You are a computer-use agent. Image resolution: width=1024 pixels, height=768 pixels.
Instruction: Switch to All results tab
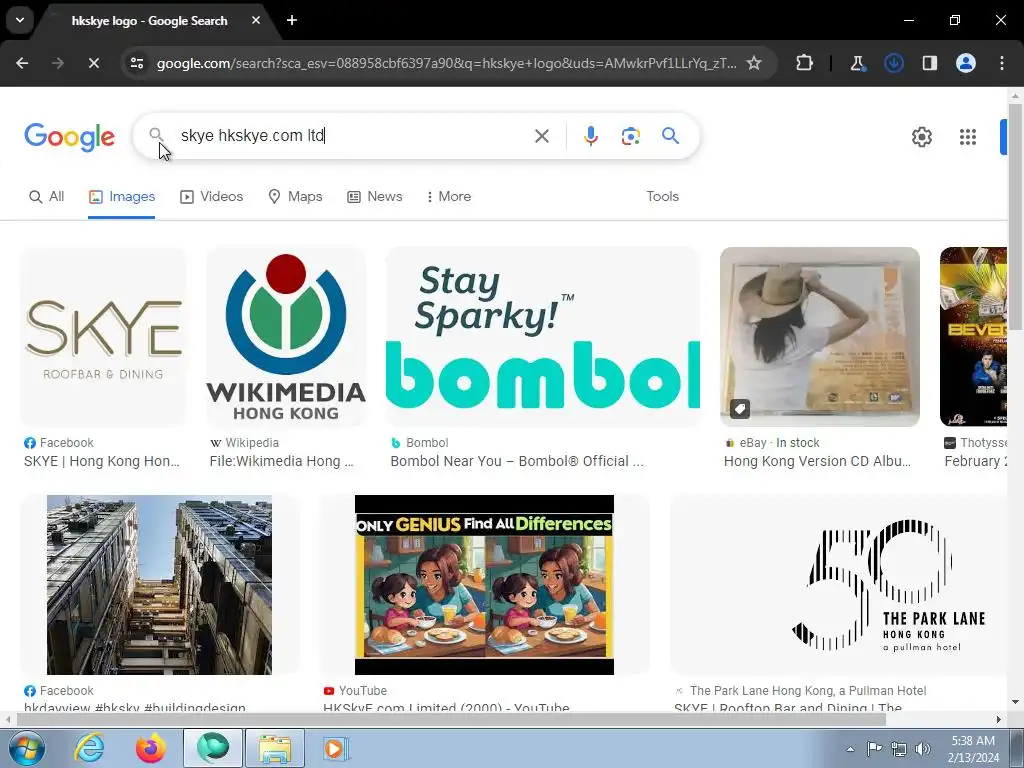coord(46,197)
